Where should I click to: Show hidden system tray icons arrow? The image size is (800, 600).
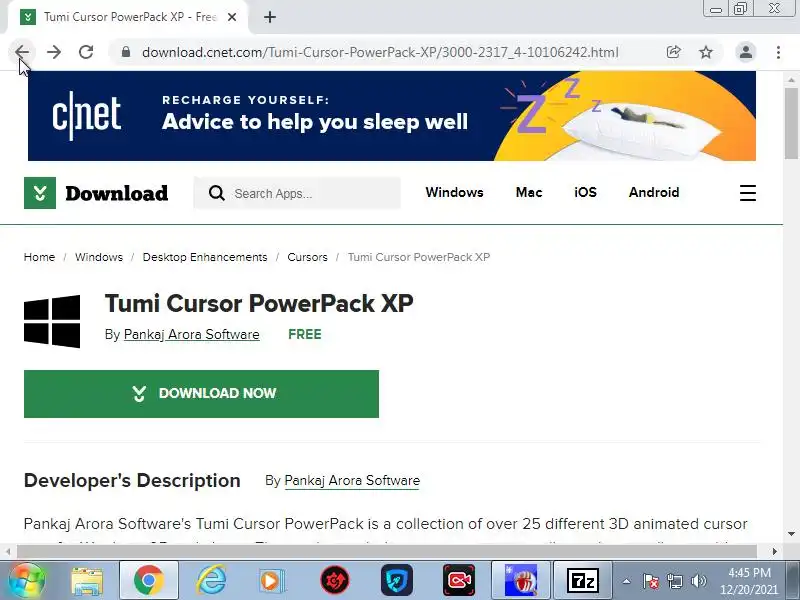[627, 581]
